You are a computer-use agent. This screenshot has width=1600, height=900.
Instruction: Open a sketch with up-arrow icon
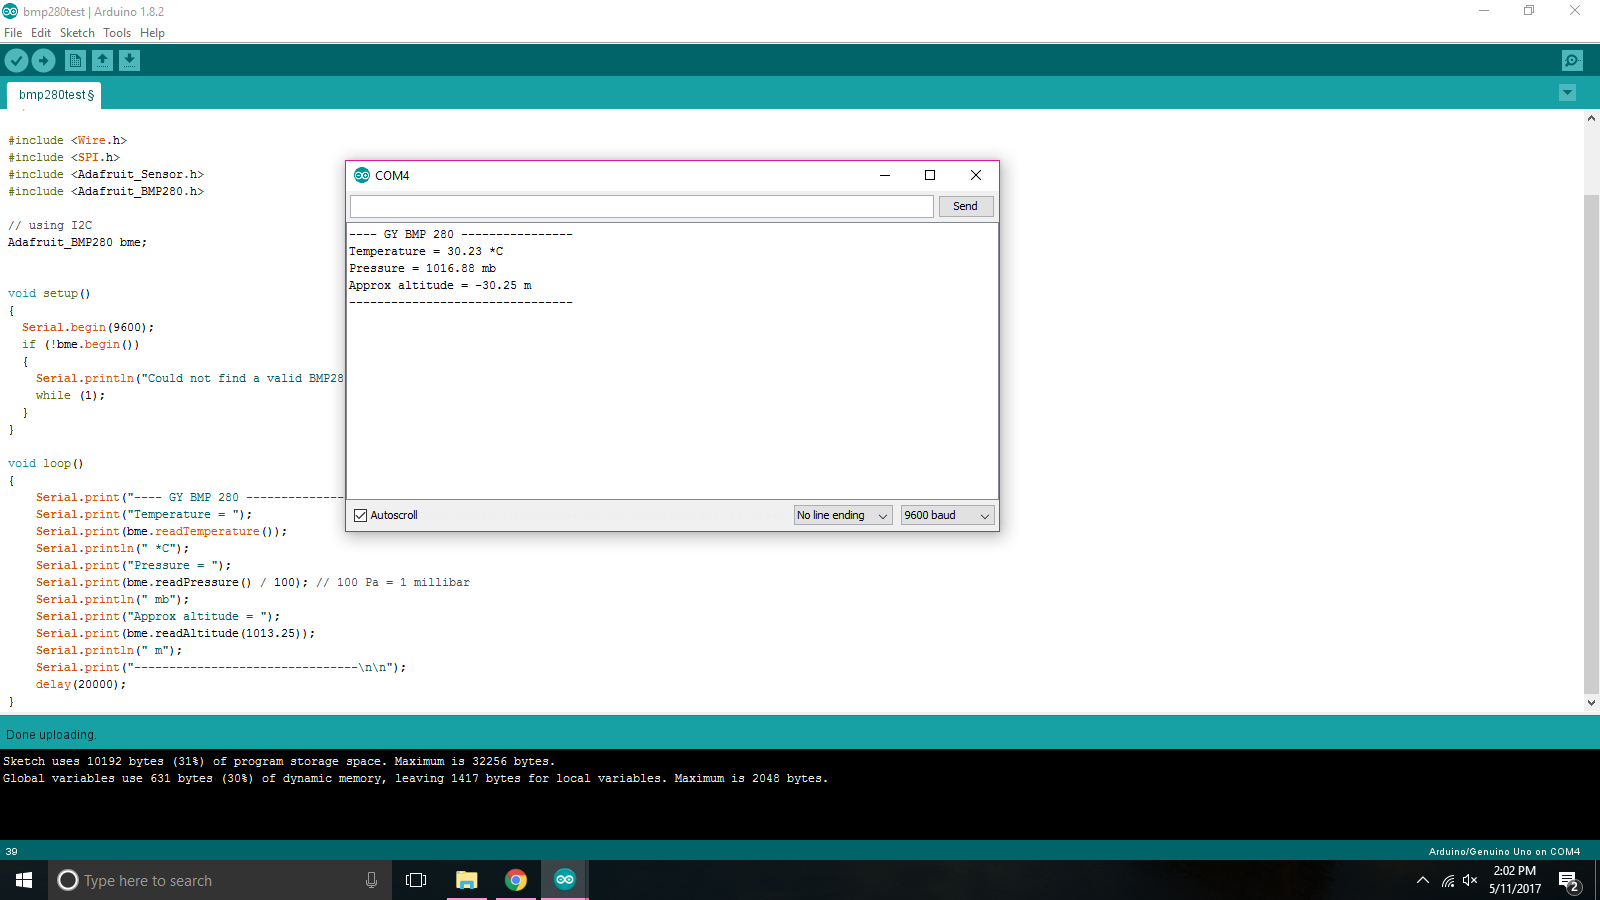click(x=102, y=61)
